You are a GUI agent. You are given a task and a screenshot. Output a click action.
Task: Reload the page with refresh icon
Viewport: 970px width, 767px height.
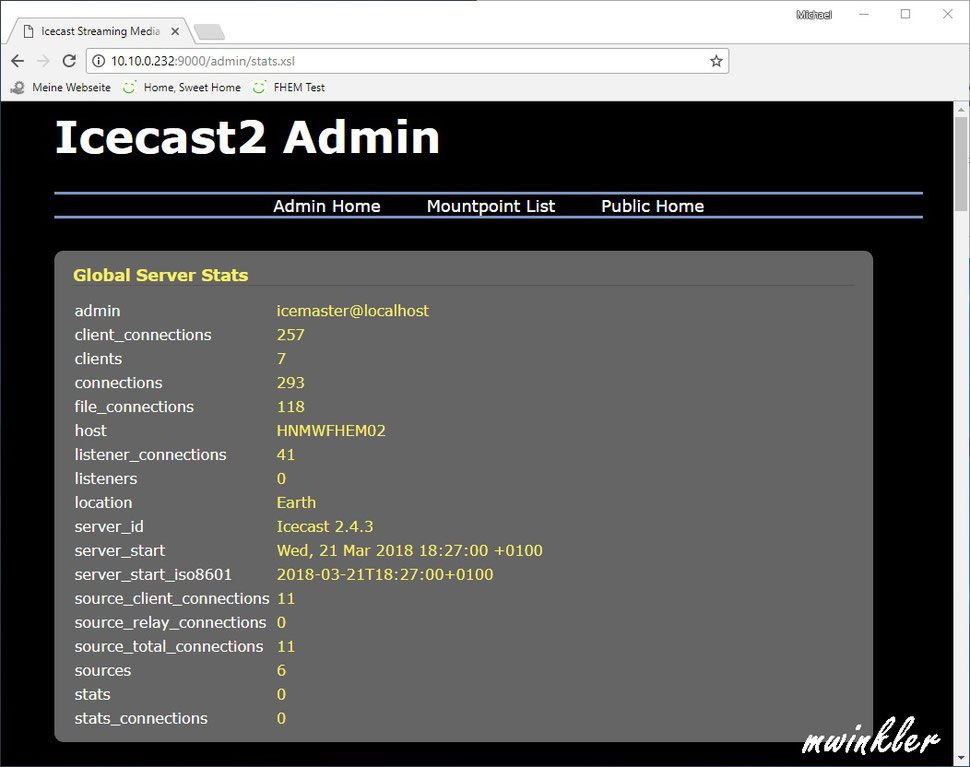69,61
